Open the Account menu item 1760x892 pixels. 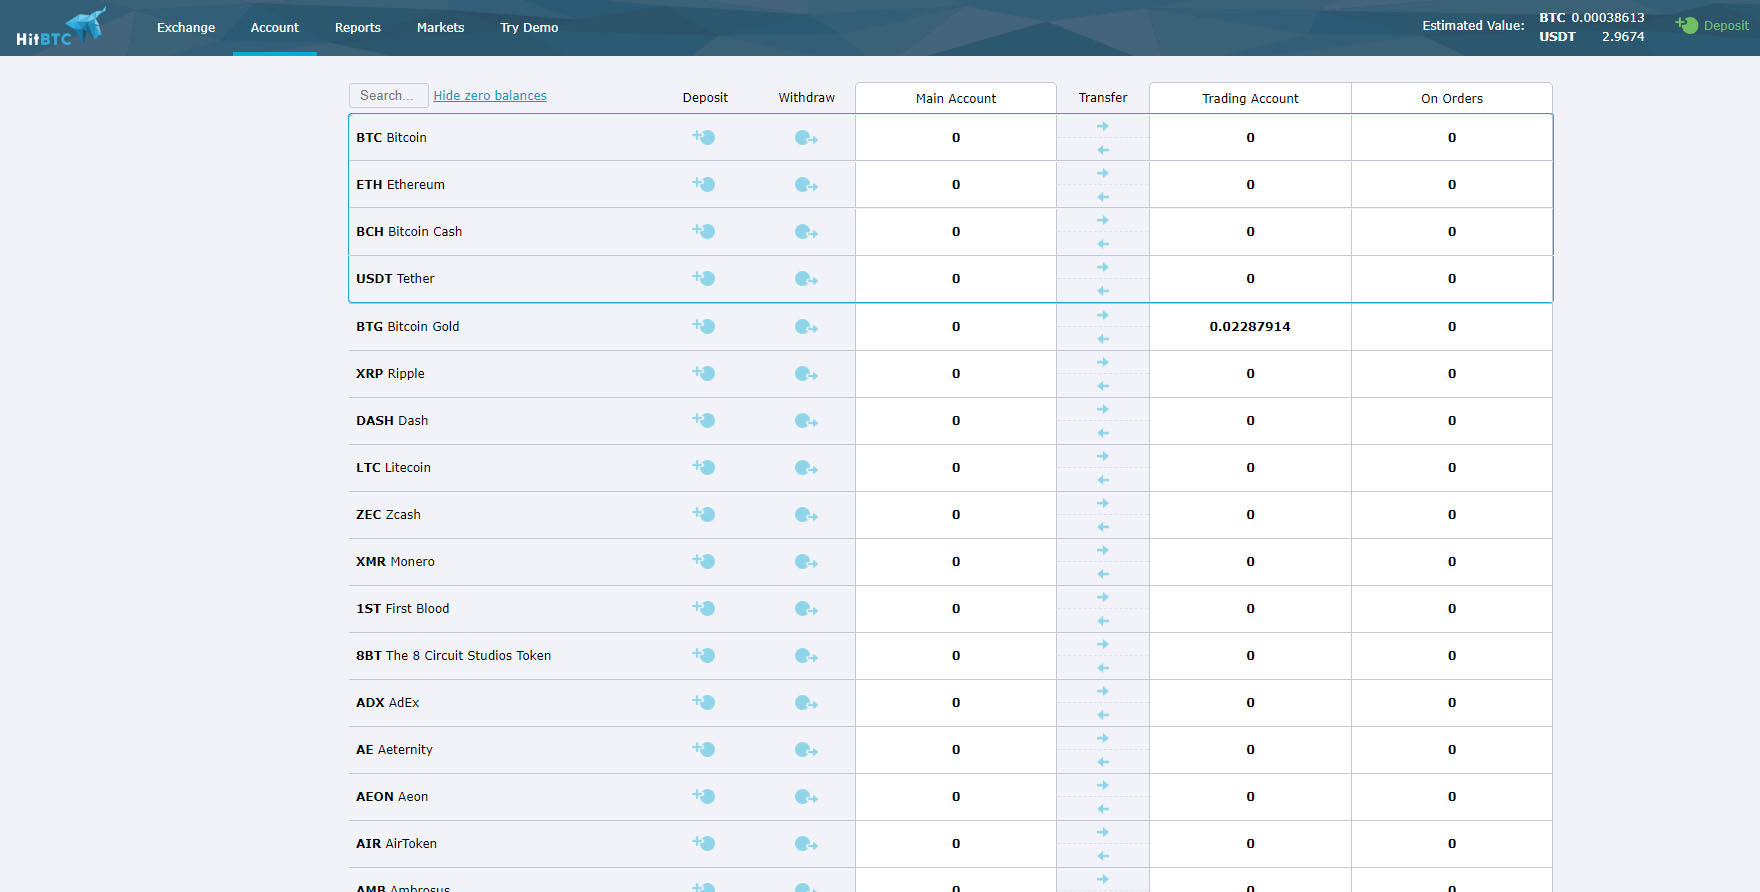tap(275, 28)
